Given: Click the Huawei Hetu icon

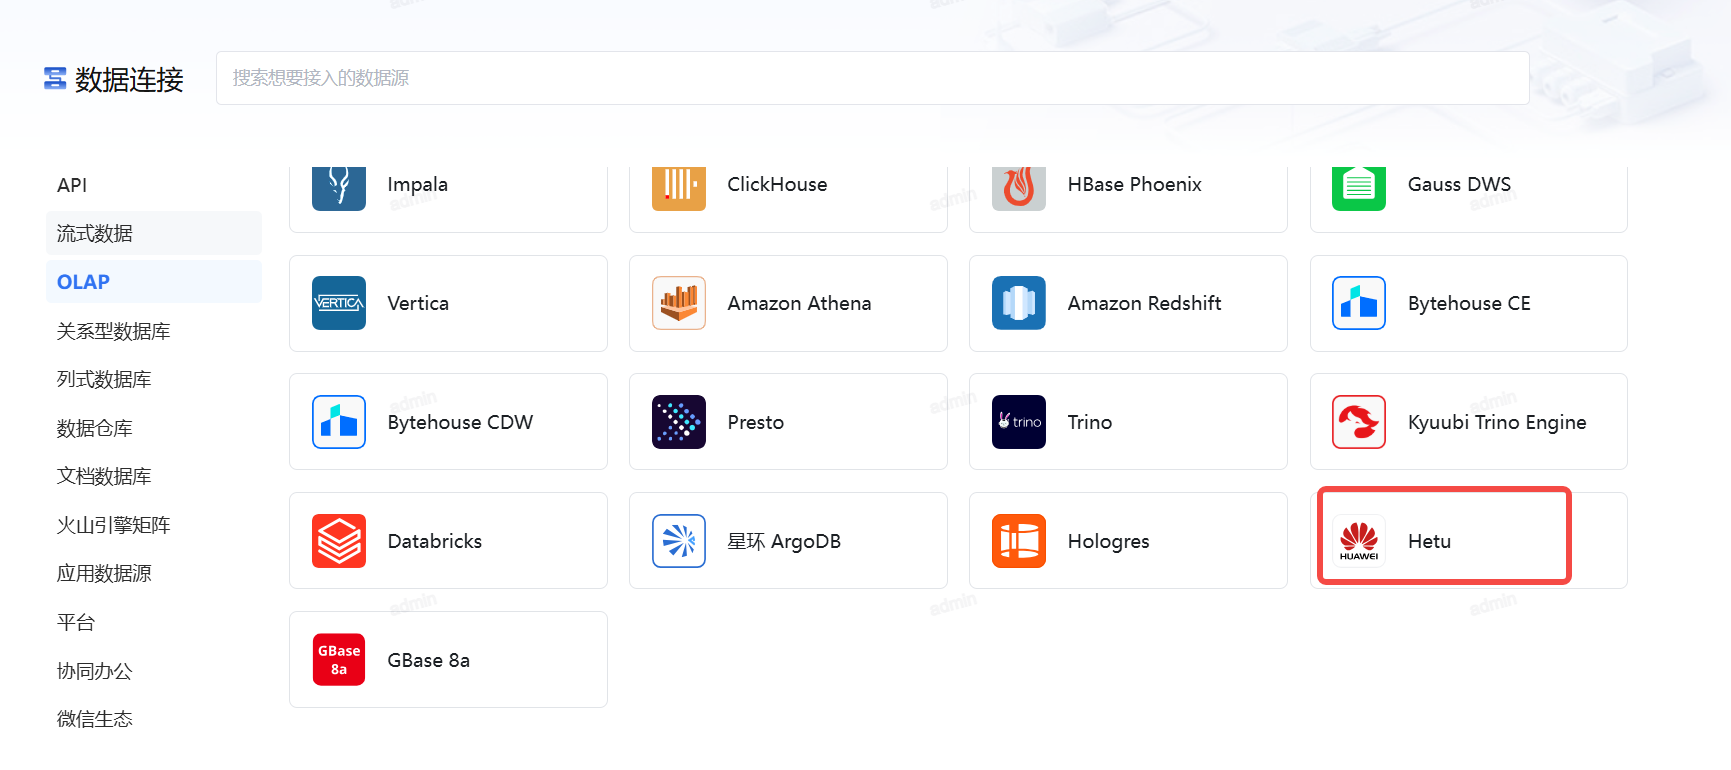Looking at the screenshot, I should (1358, 541).
